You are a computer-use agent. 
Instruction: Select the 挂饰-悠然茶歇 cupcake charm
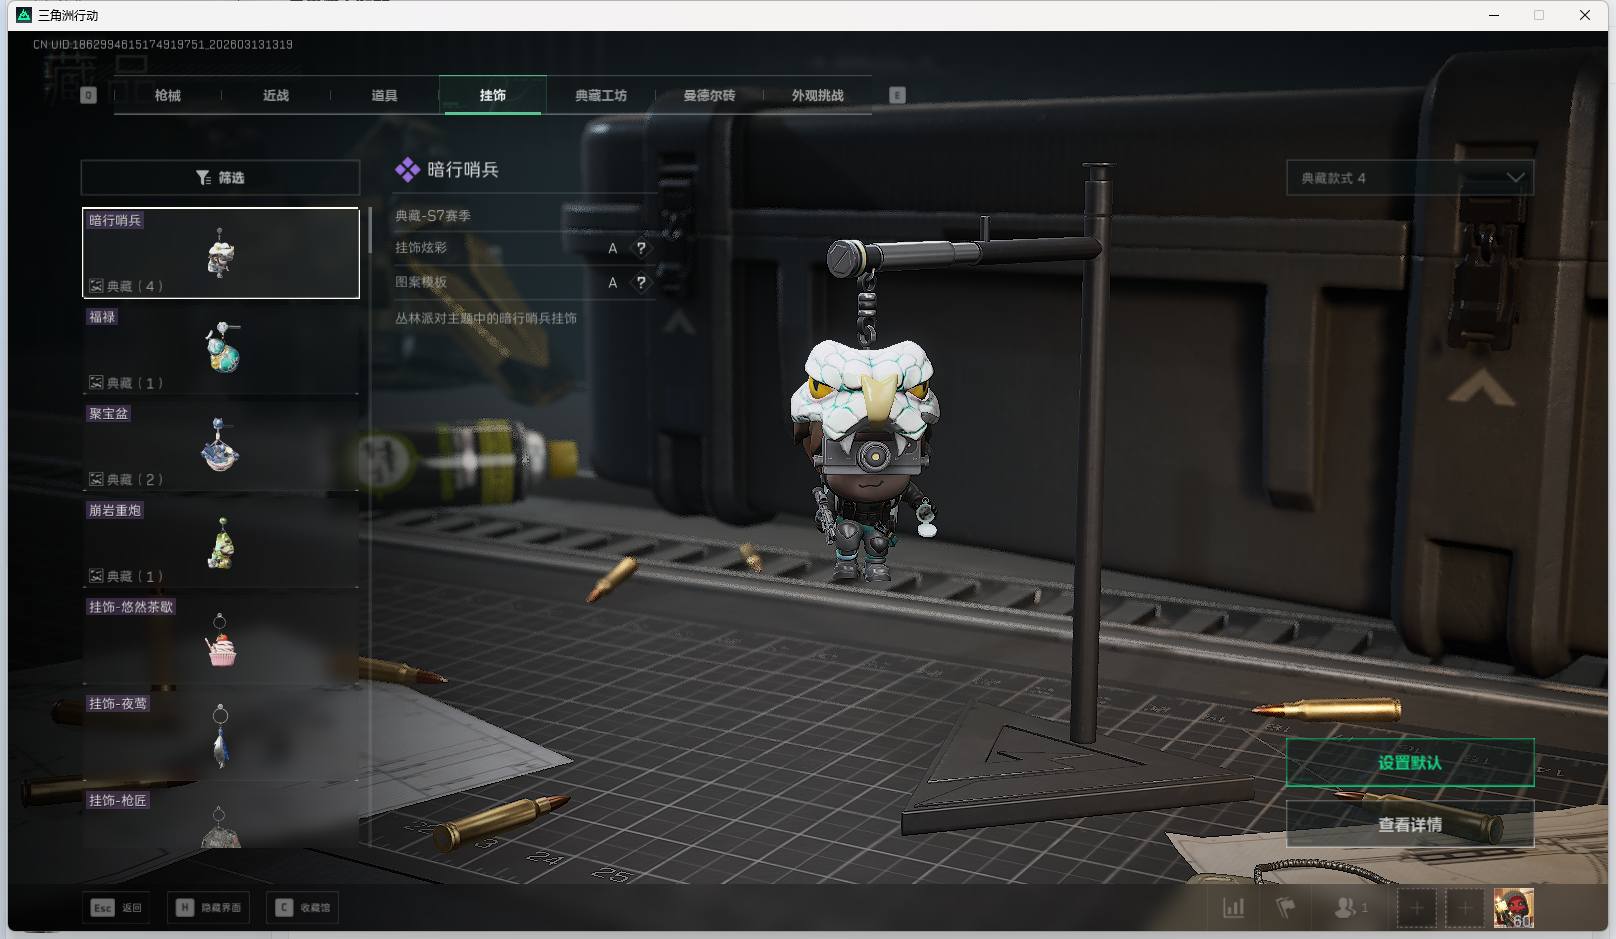[x=221, y=639]
